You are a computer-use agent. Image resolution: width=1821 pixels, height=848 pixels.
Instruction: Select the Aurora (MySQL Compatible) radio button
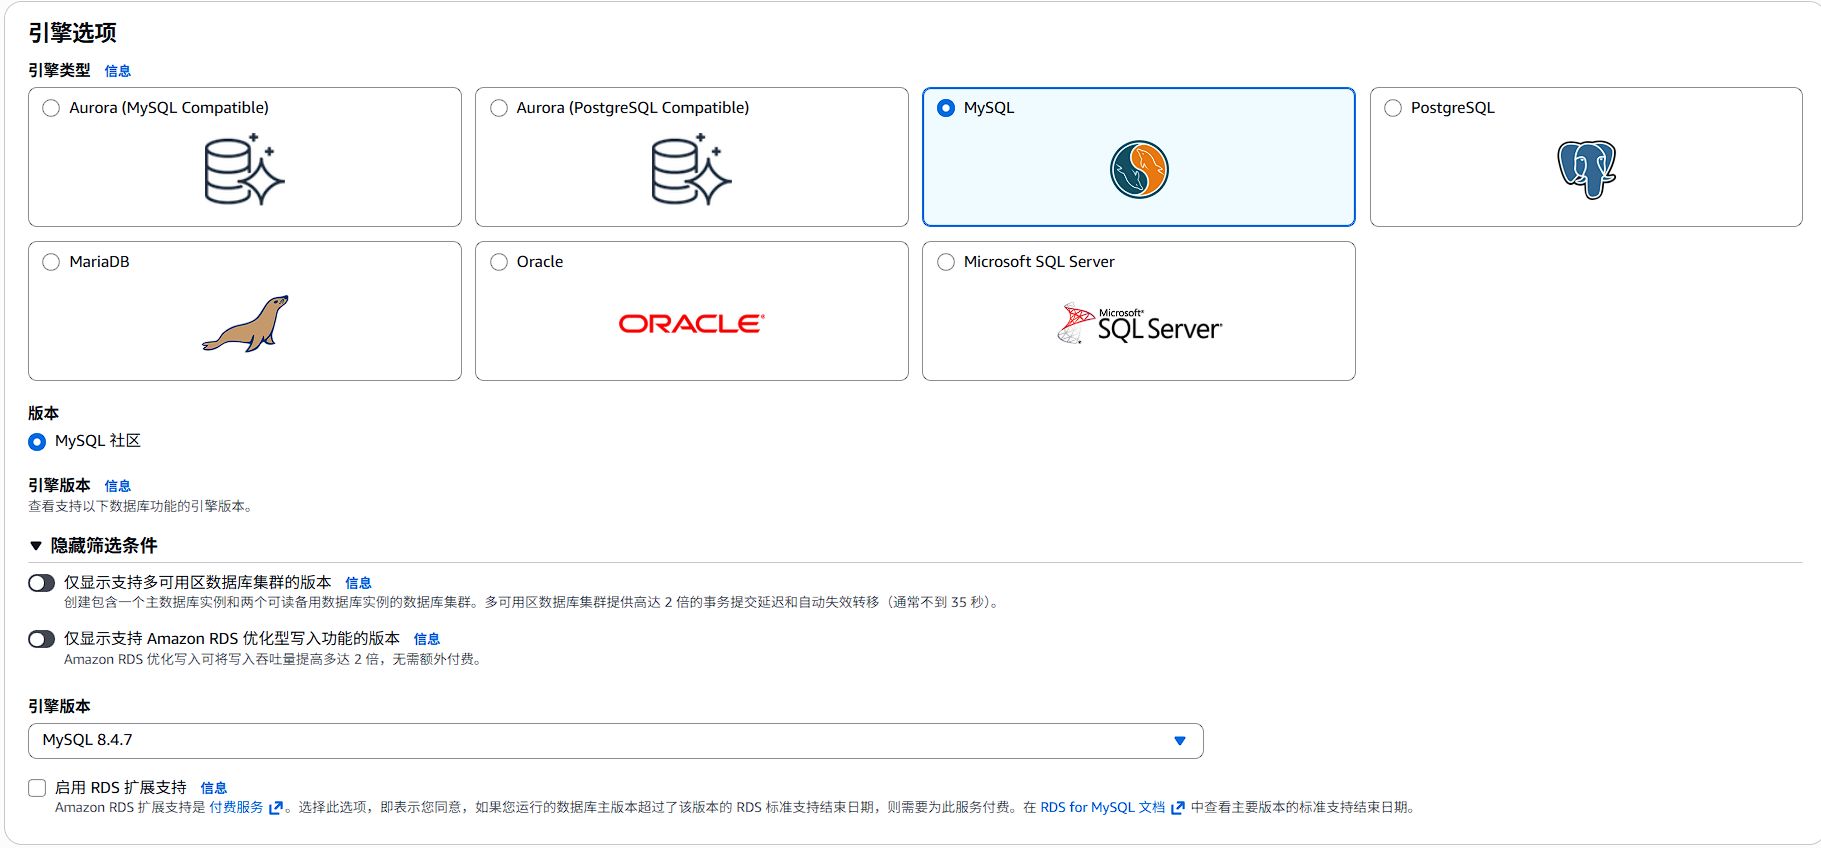(51, 108)
